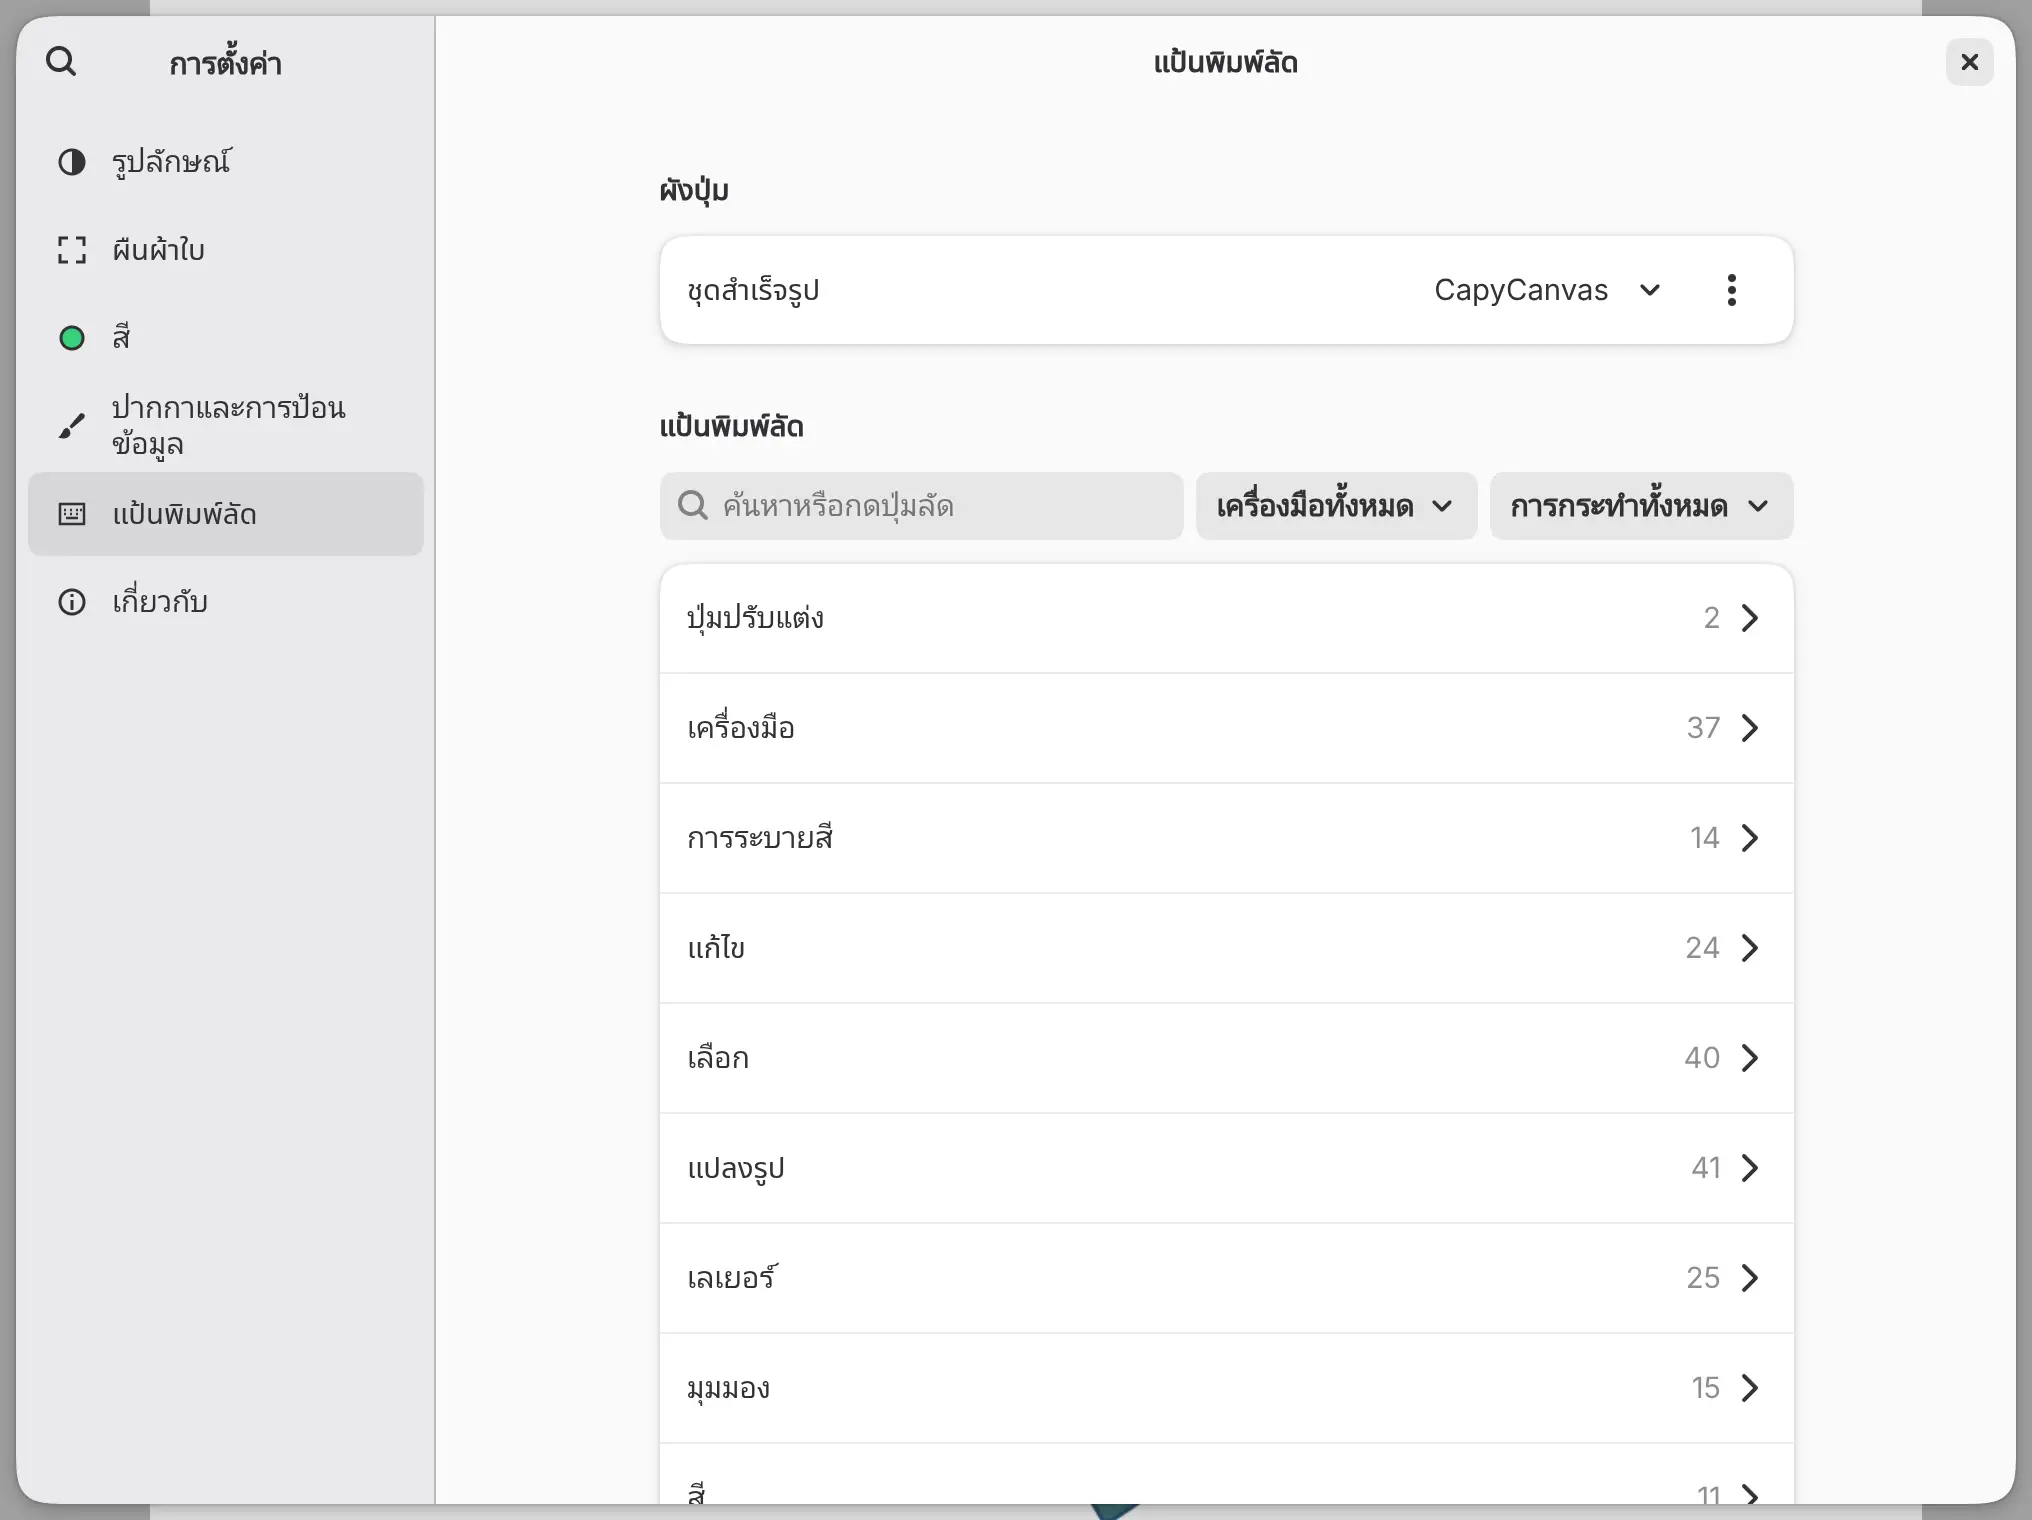Expand the แก้ไข row chevron
This screenshot has width=2032, height=1520.
tap(1749, 948)
